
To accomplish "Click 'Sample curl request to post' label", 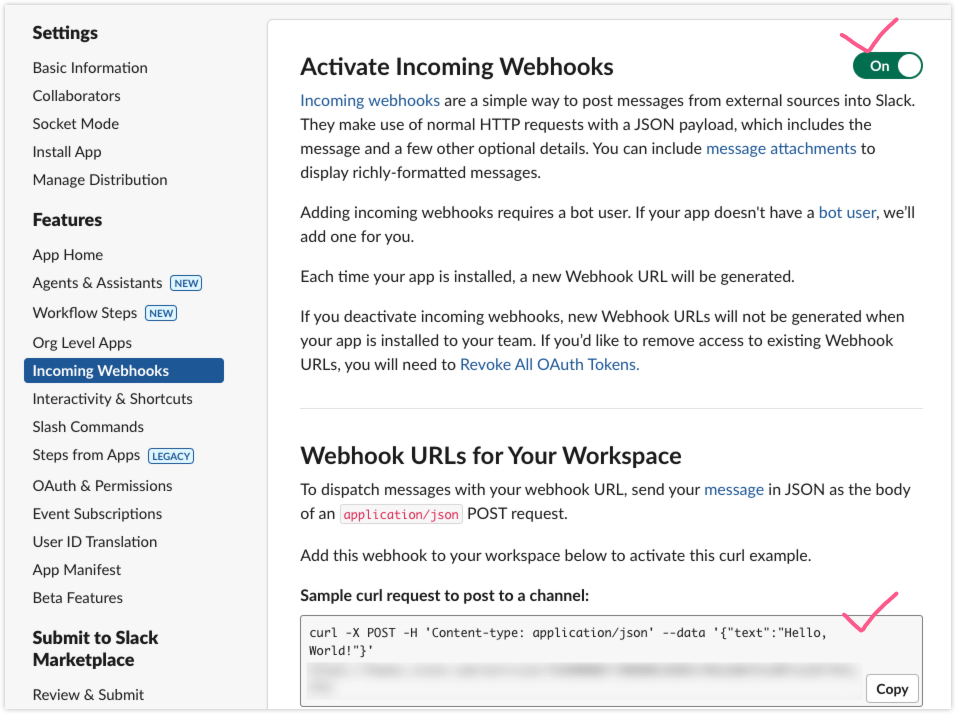I will [444, 596].
